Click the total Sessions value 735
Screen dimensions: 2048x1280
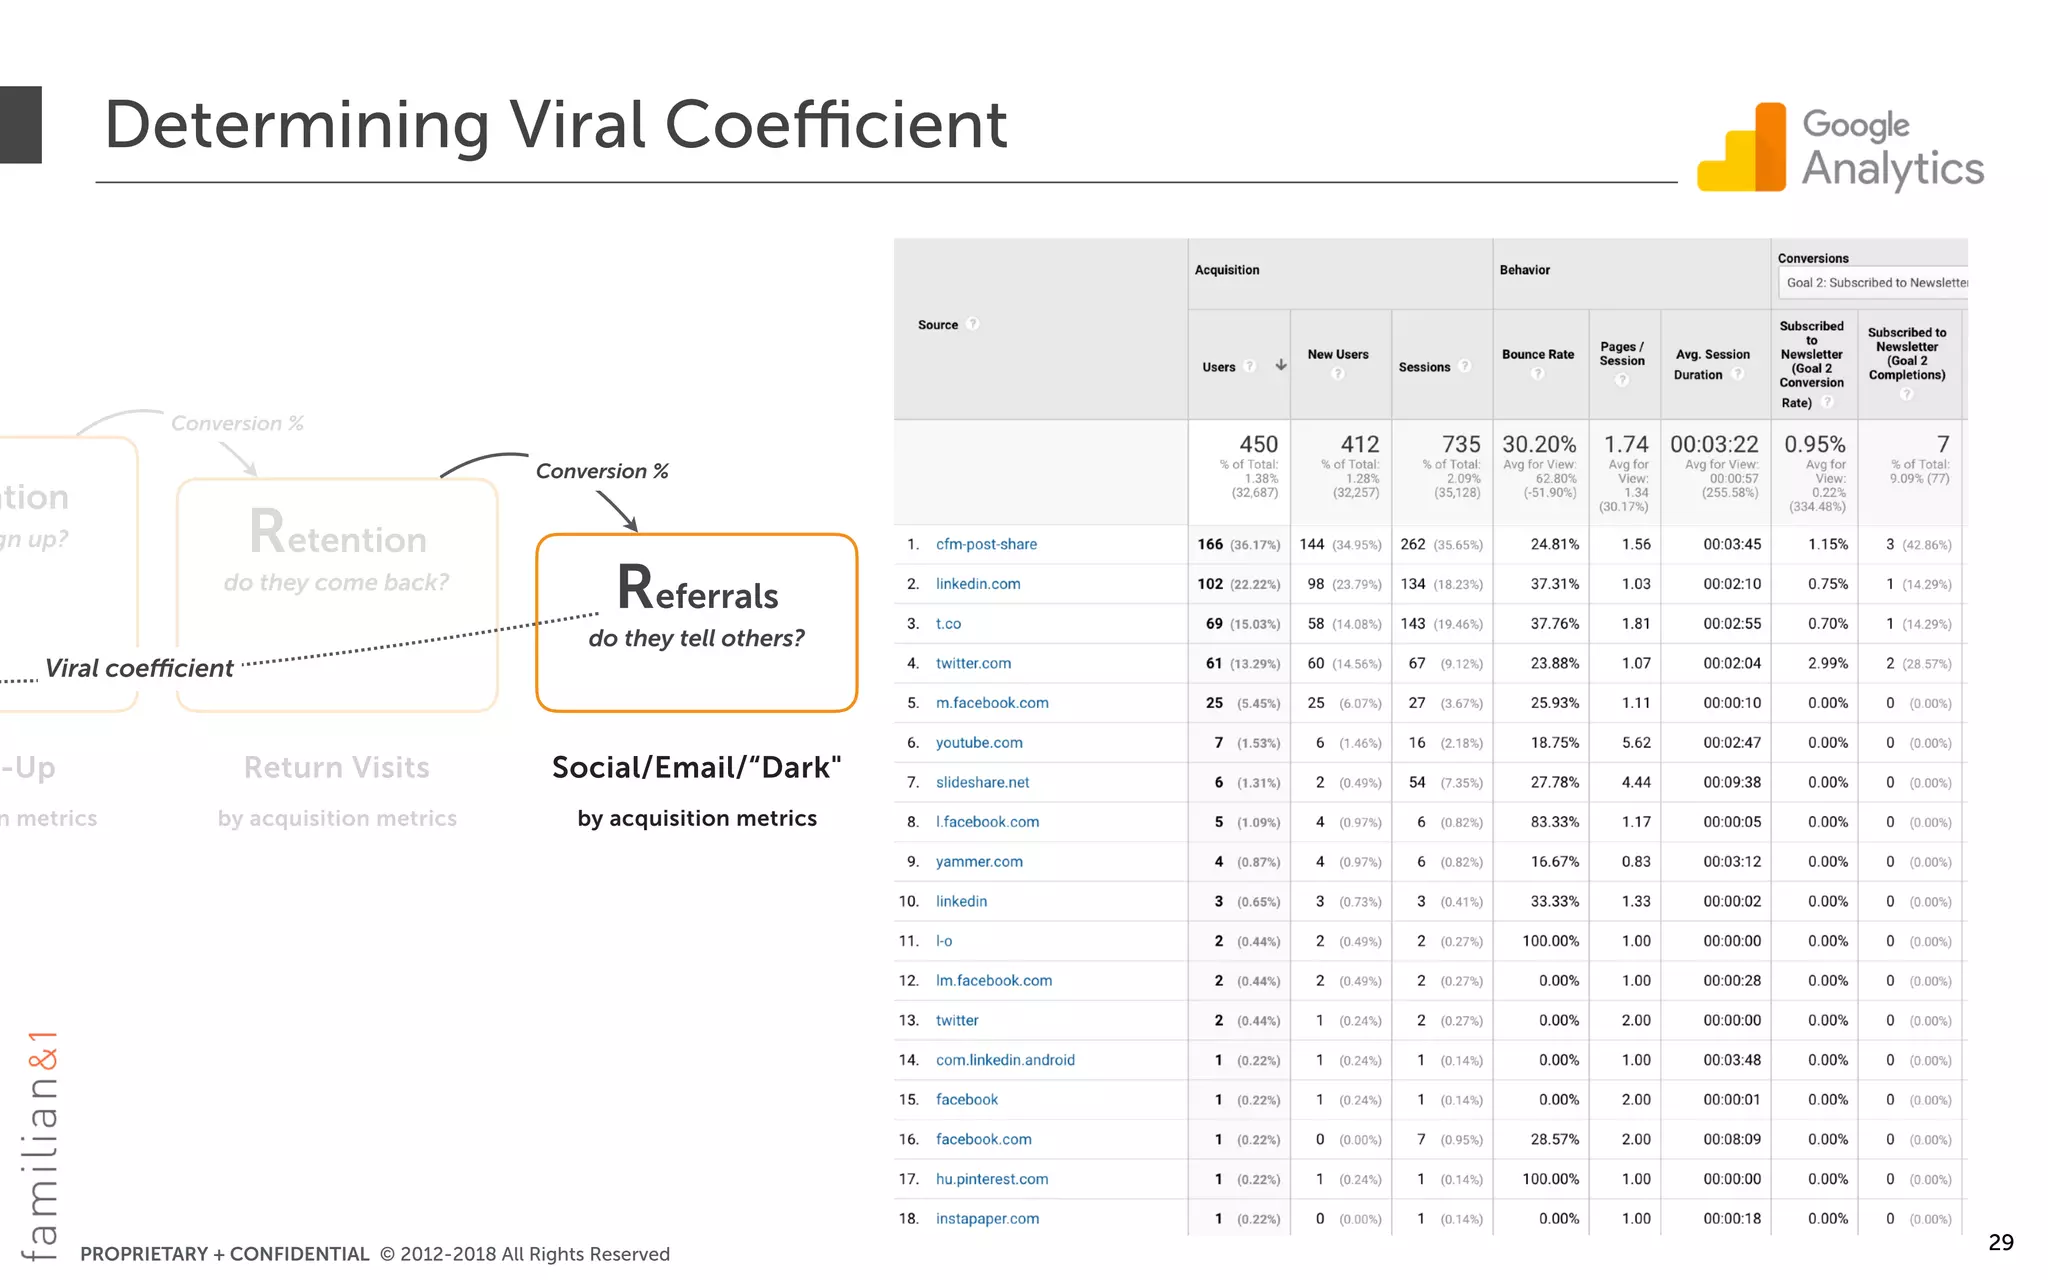pos(1460,444)
